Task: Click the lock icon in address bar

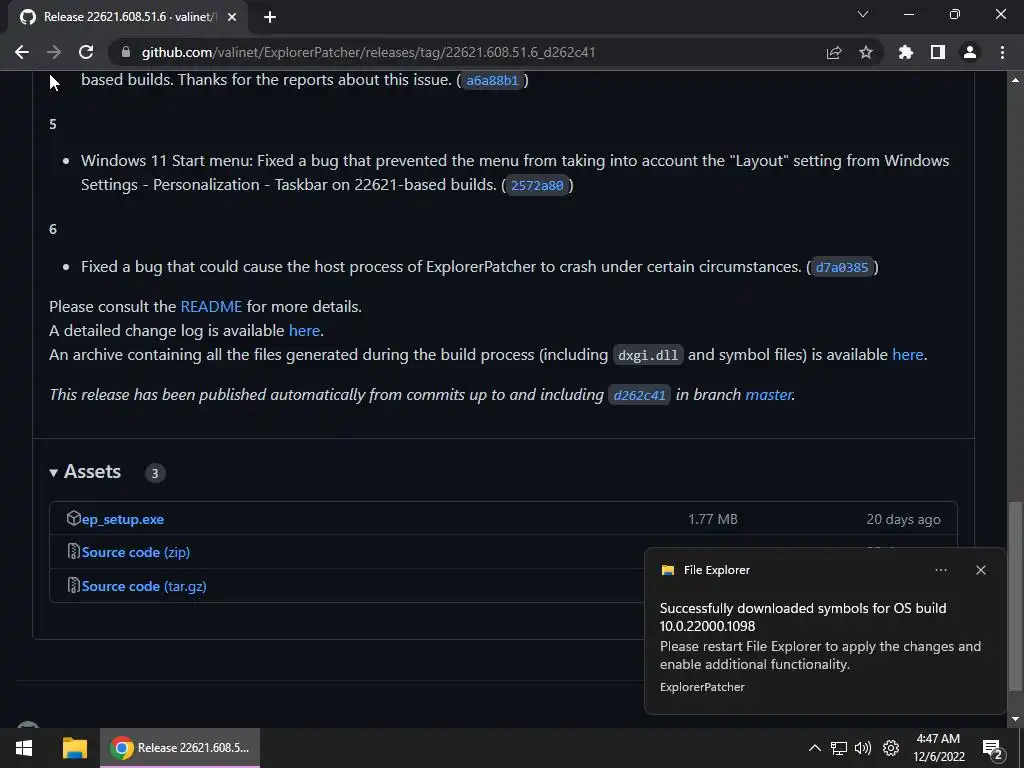Action: pyautogui.click(x=126, y=52)
